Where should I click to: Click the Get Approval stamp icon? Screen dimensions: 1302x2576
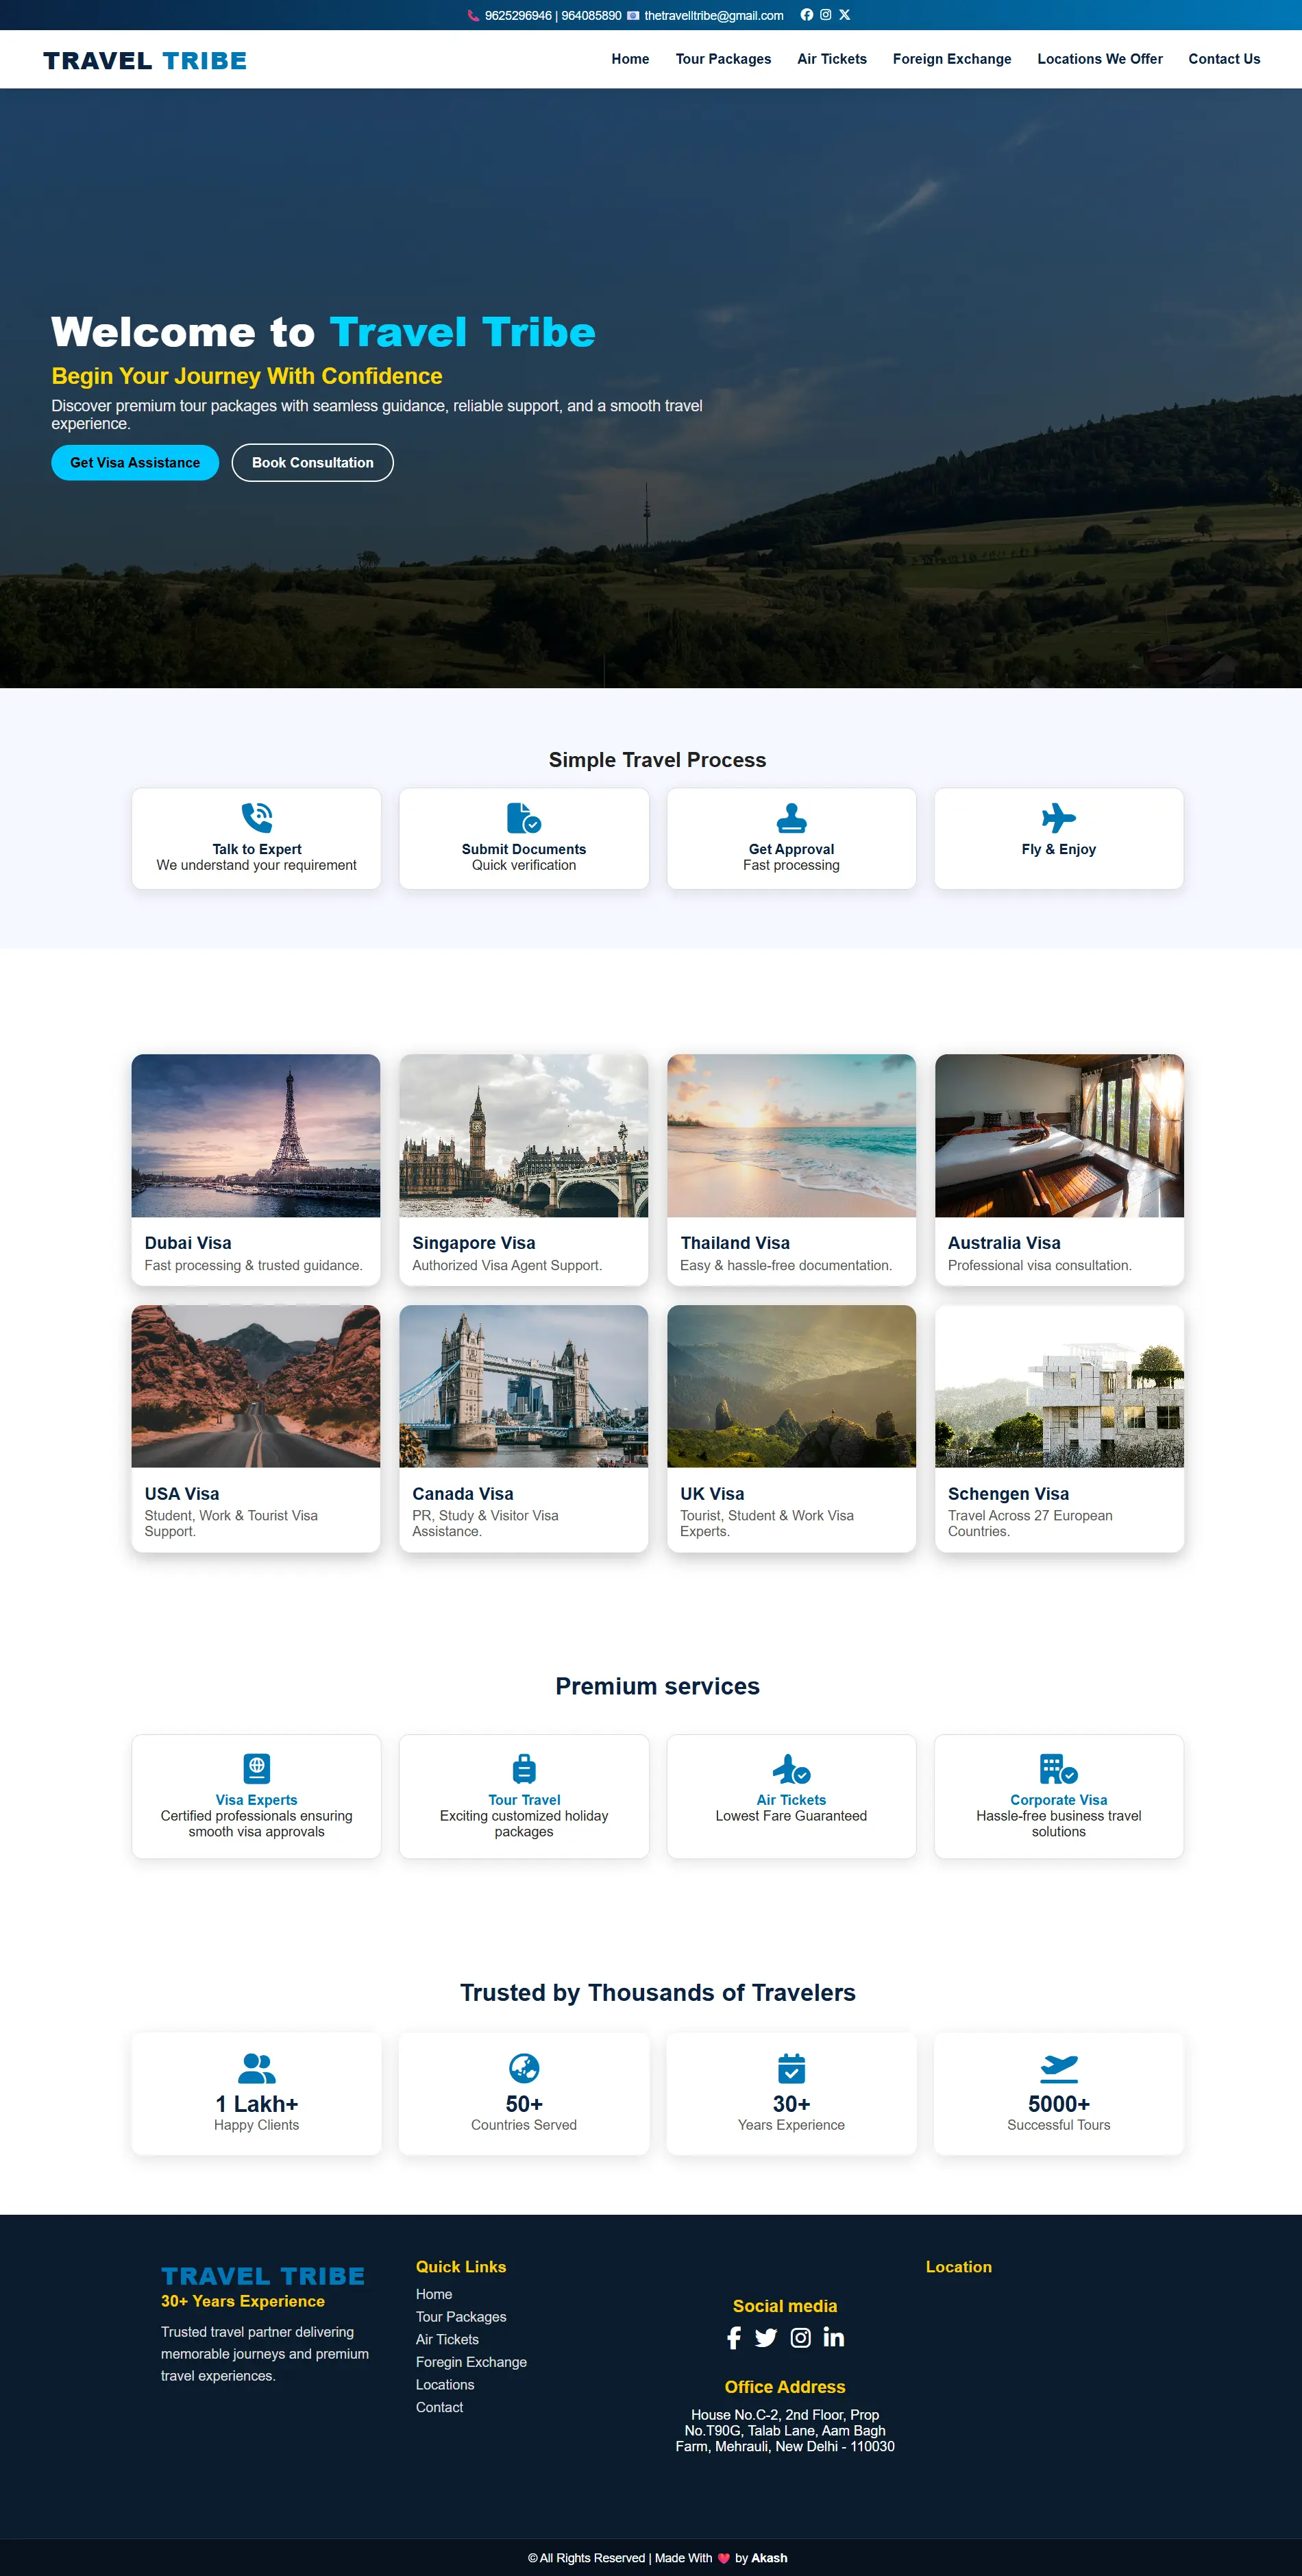(791, 817)
